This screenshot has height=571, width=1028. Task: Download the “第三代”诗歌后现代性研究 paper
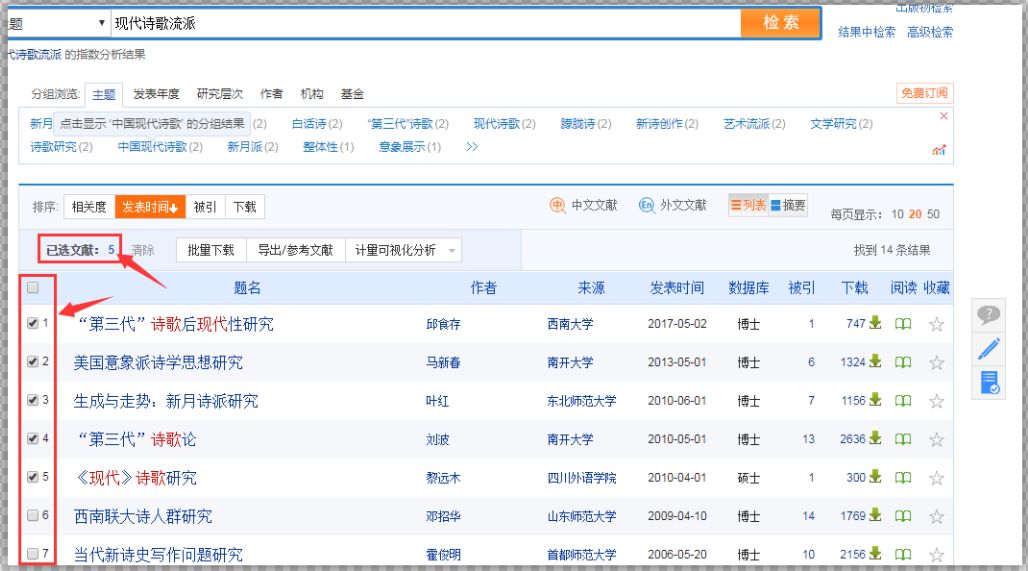(x=875, y=323)
